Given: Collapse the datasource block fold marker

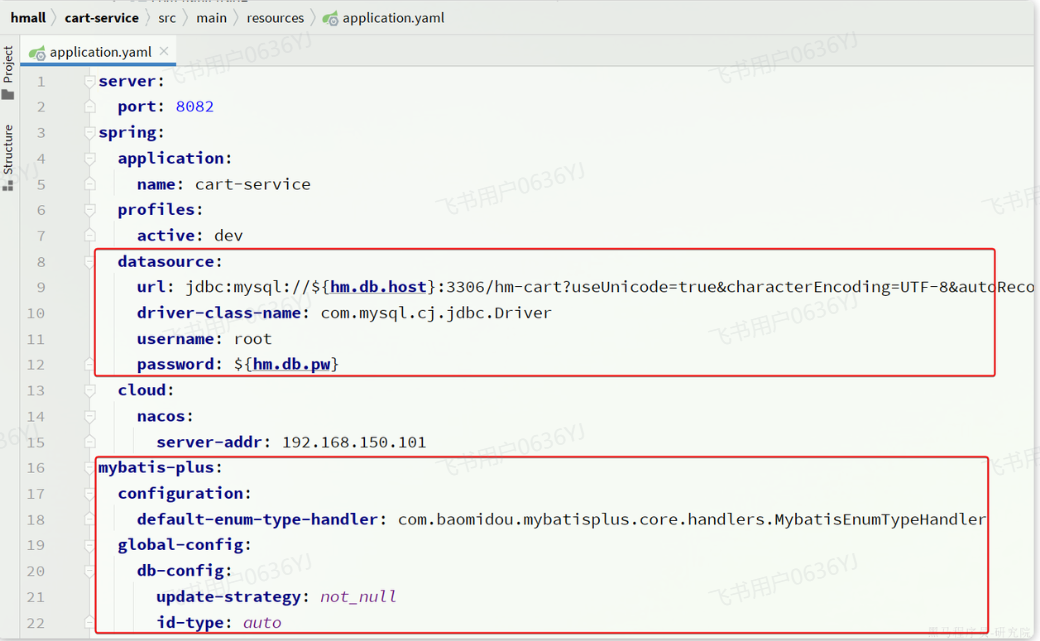Looking at the screenshot, I should click(90, 261).
